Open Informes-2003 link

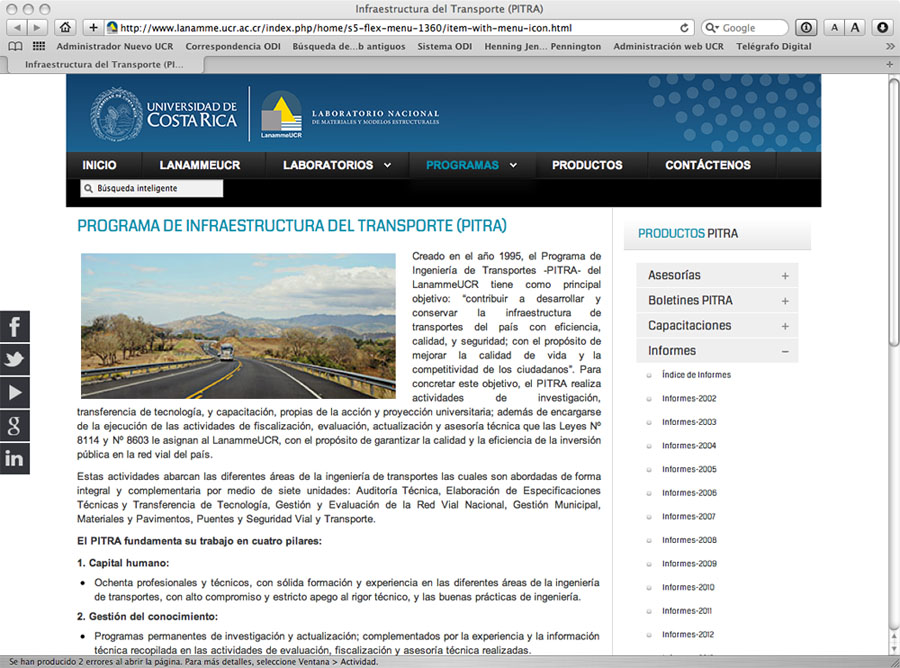point(689,422)
